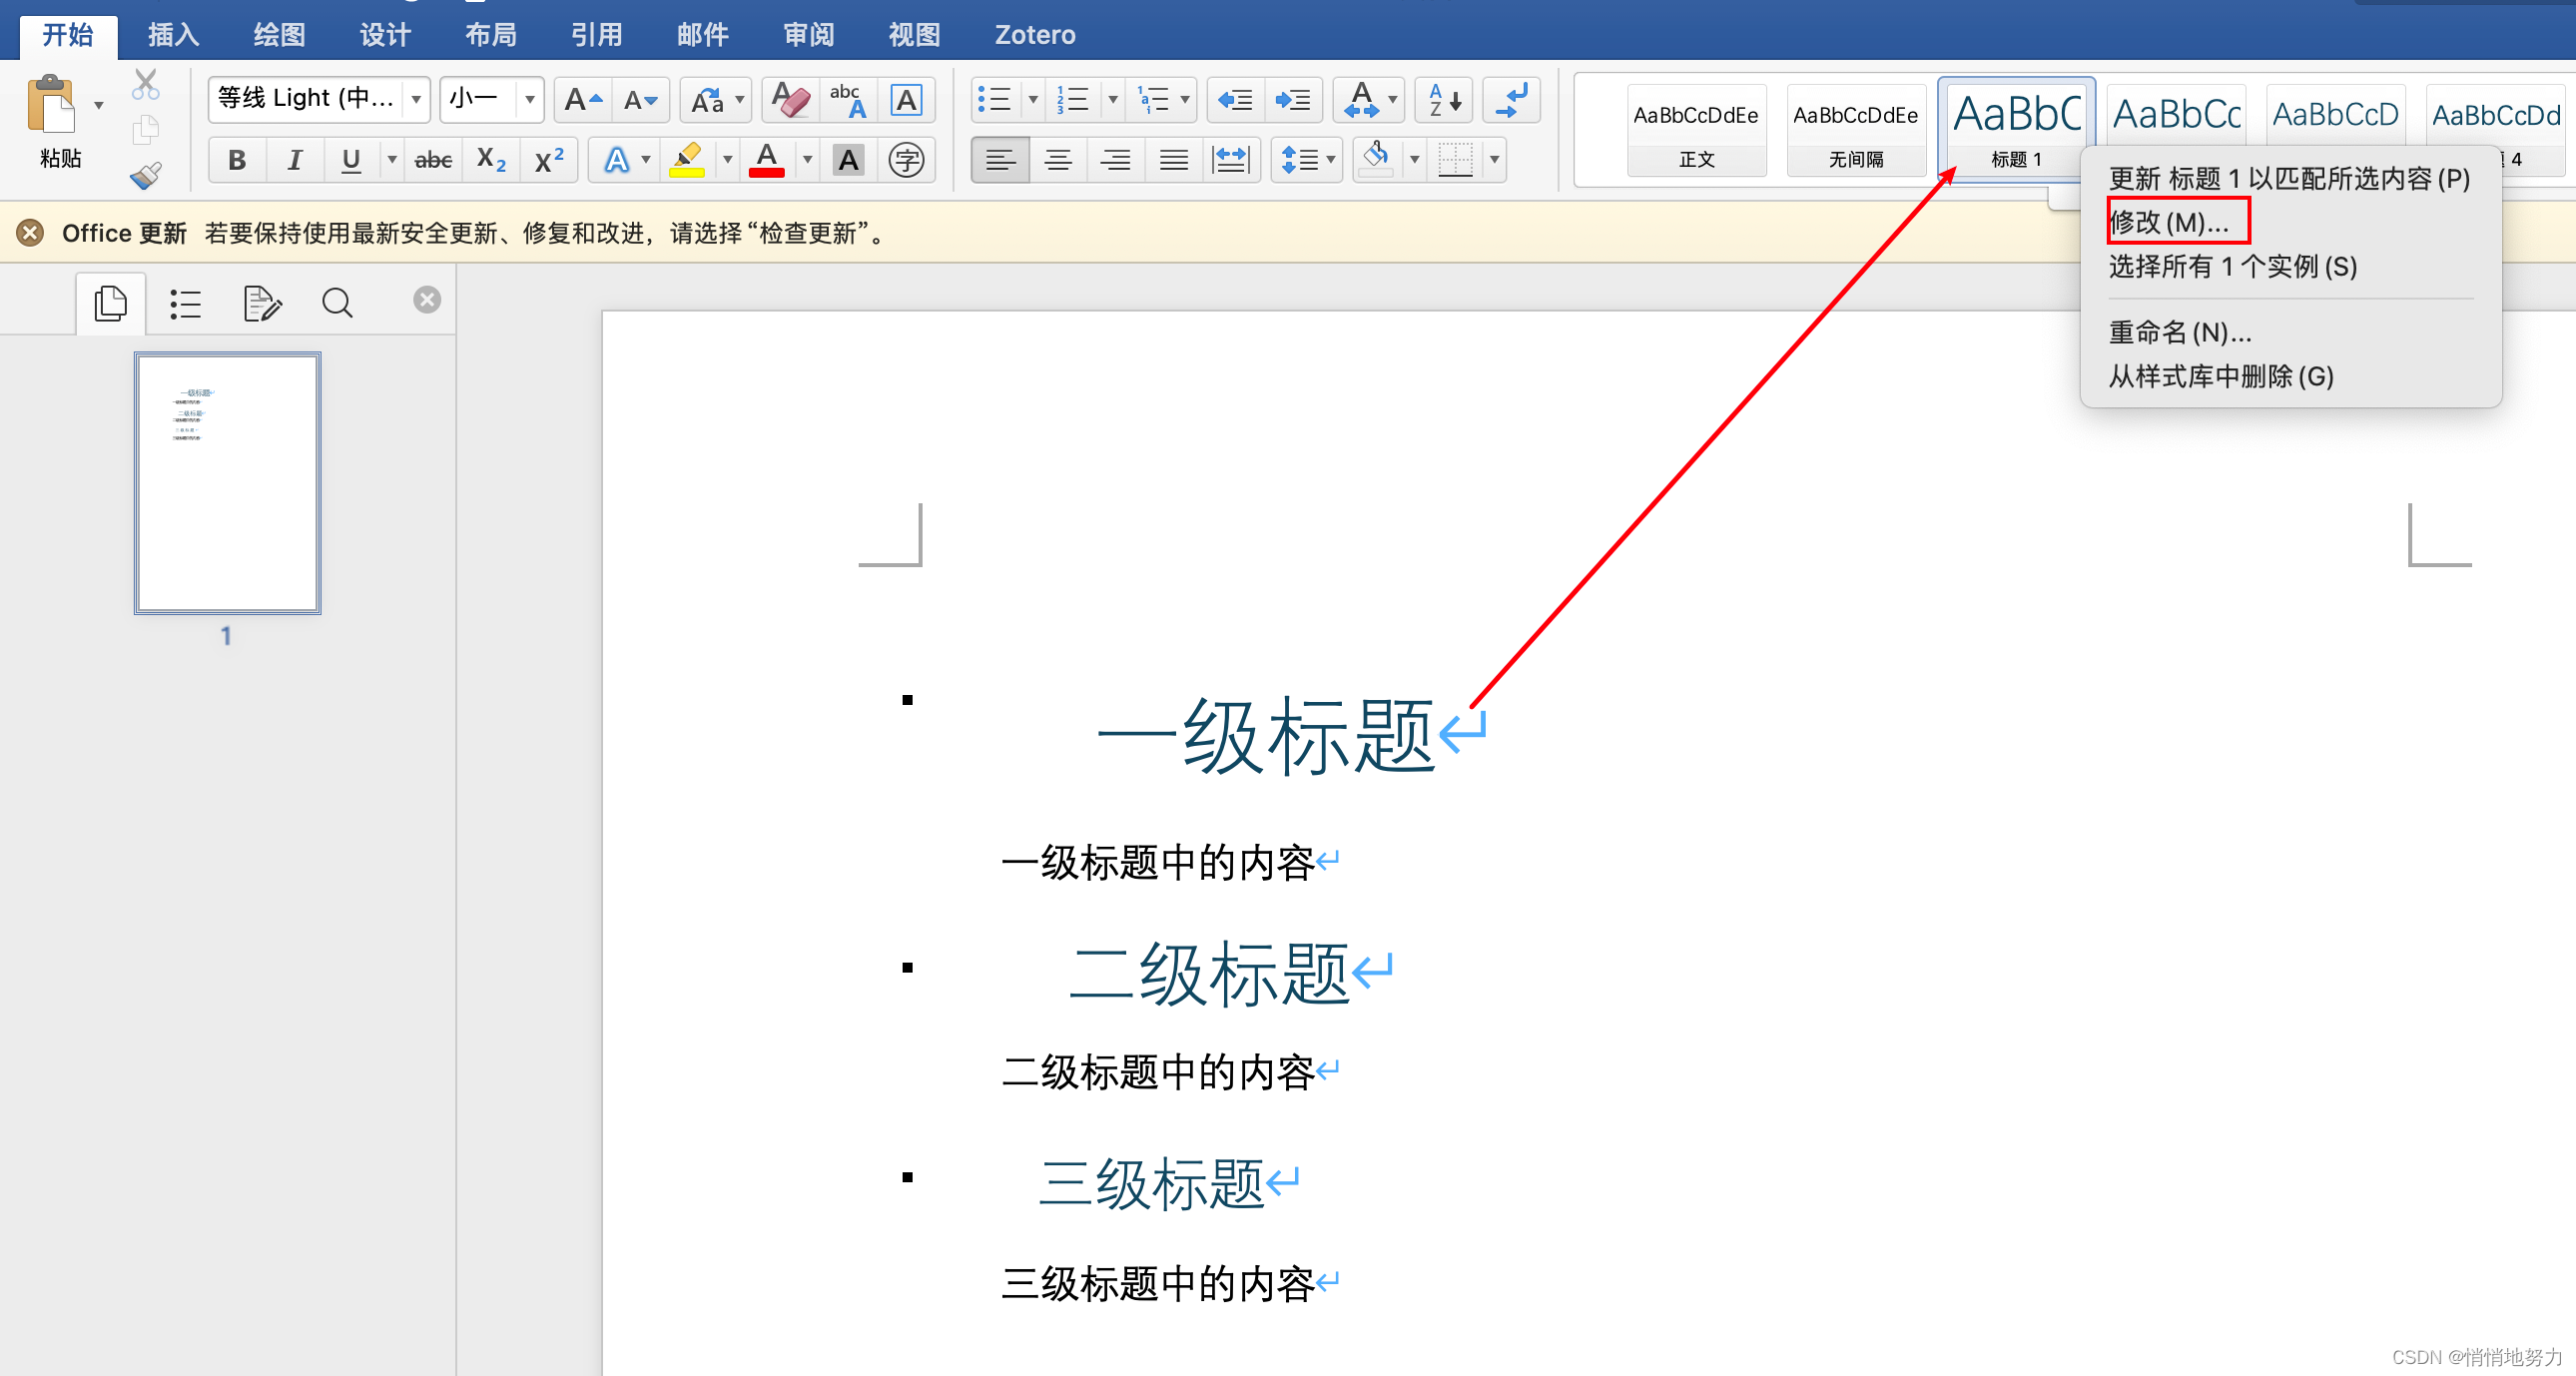
Task: Expand the font name dropdown
Action: click(416, 99)
